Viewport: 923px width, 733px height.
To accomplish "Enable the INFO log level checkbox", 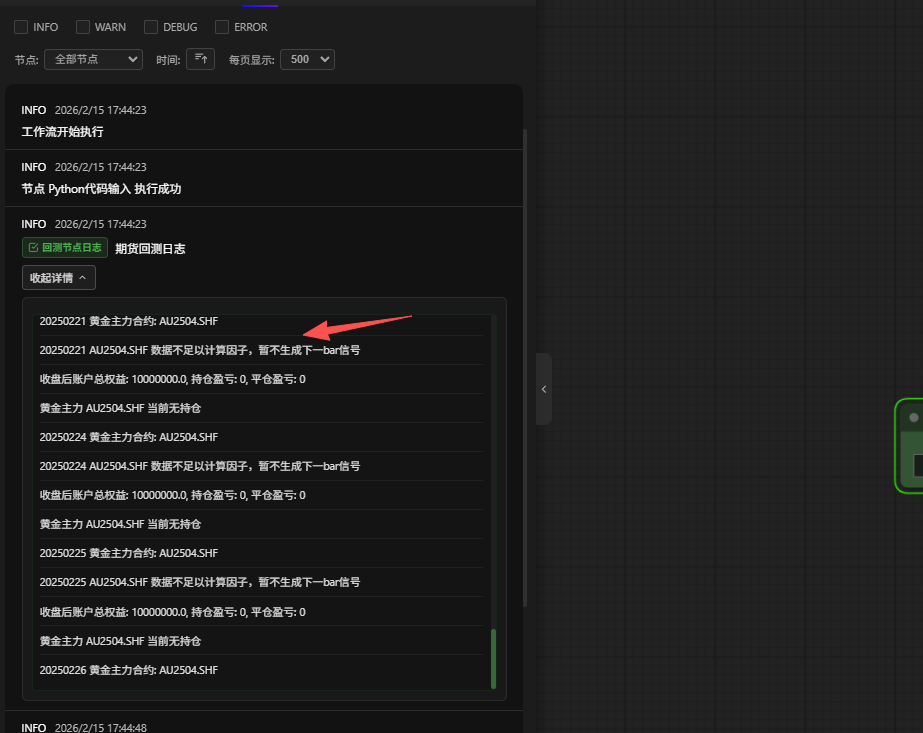I will [x=21, y=27].
